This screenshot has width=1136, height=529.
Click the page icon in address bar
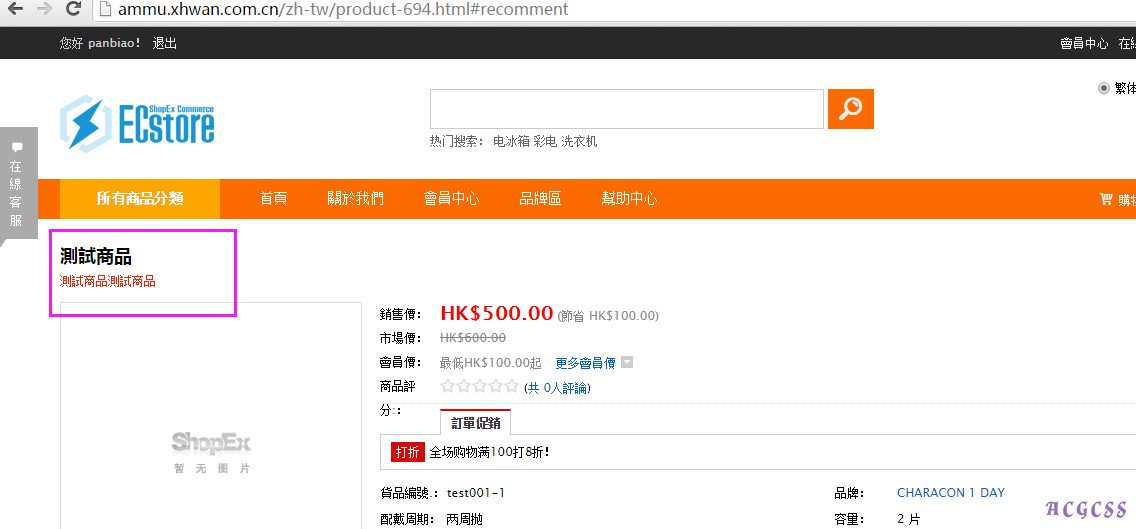pyautogui.click(x=104, y=9)
